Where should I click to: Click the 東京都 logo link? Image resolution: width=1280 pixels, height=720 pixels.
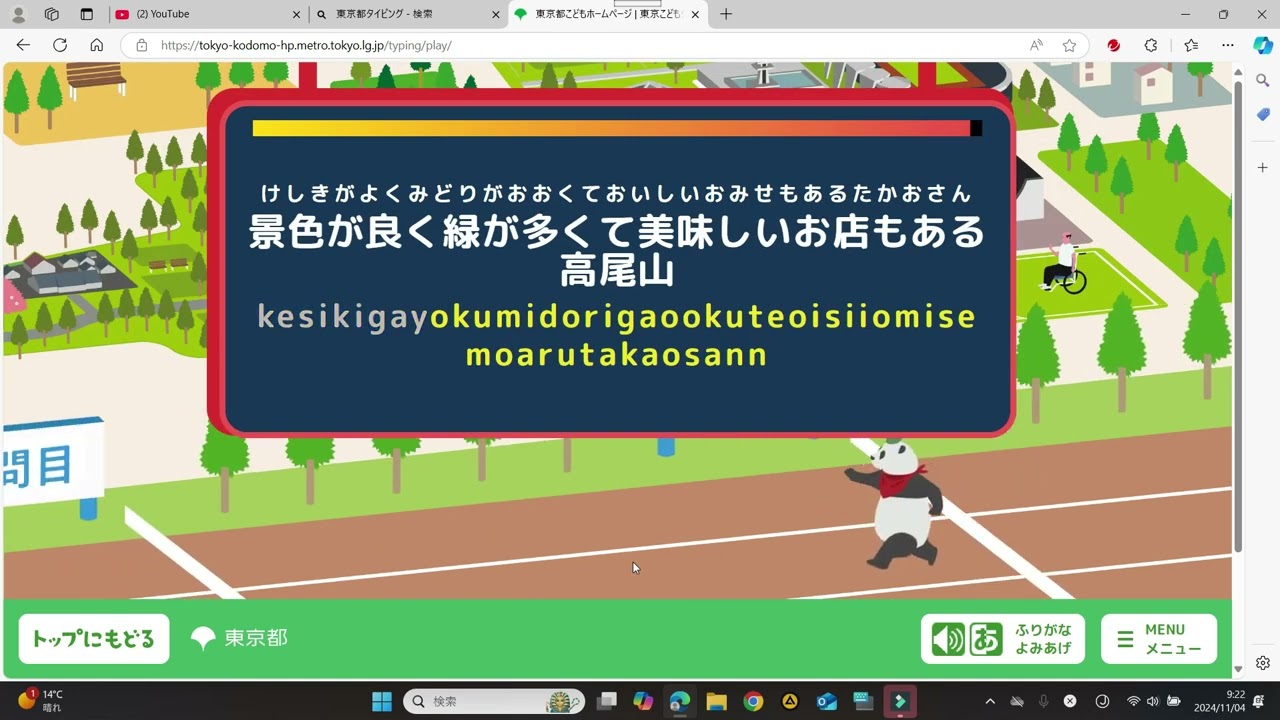click(x=239, y=638)
